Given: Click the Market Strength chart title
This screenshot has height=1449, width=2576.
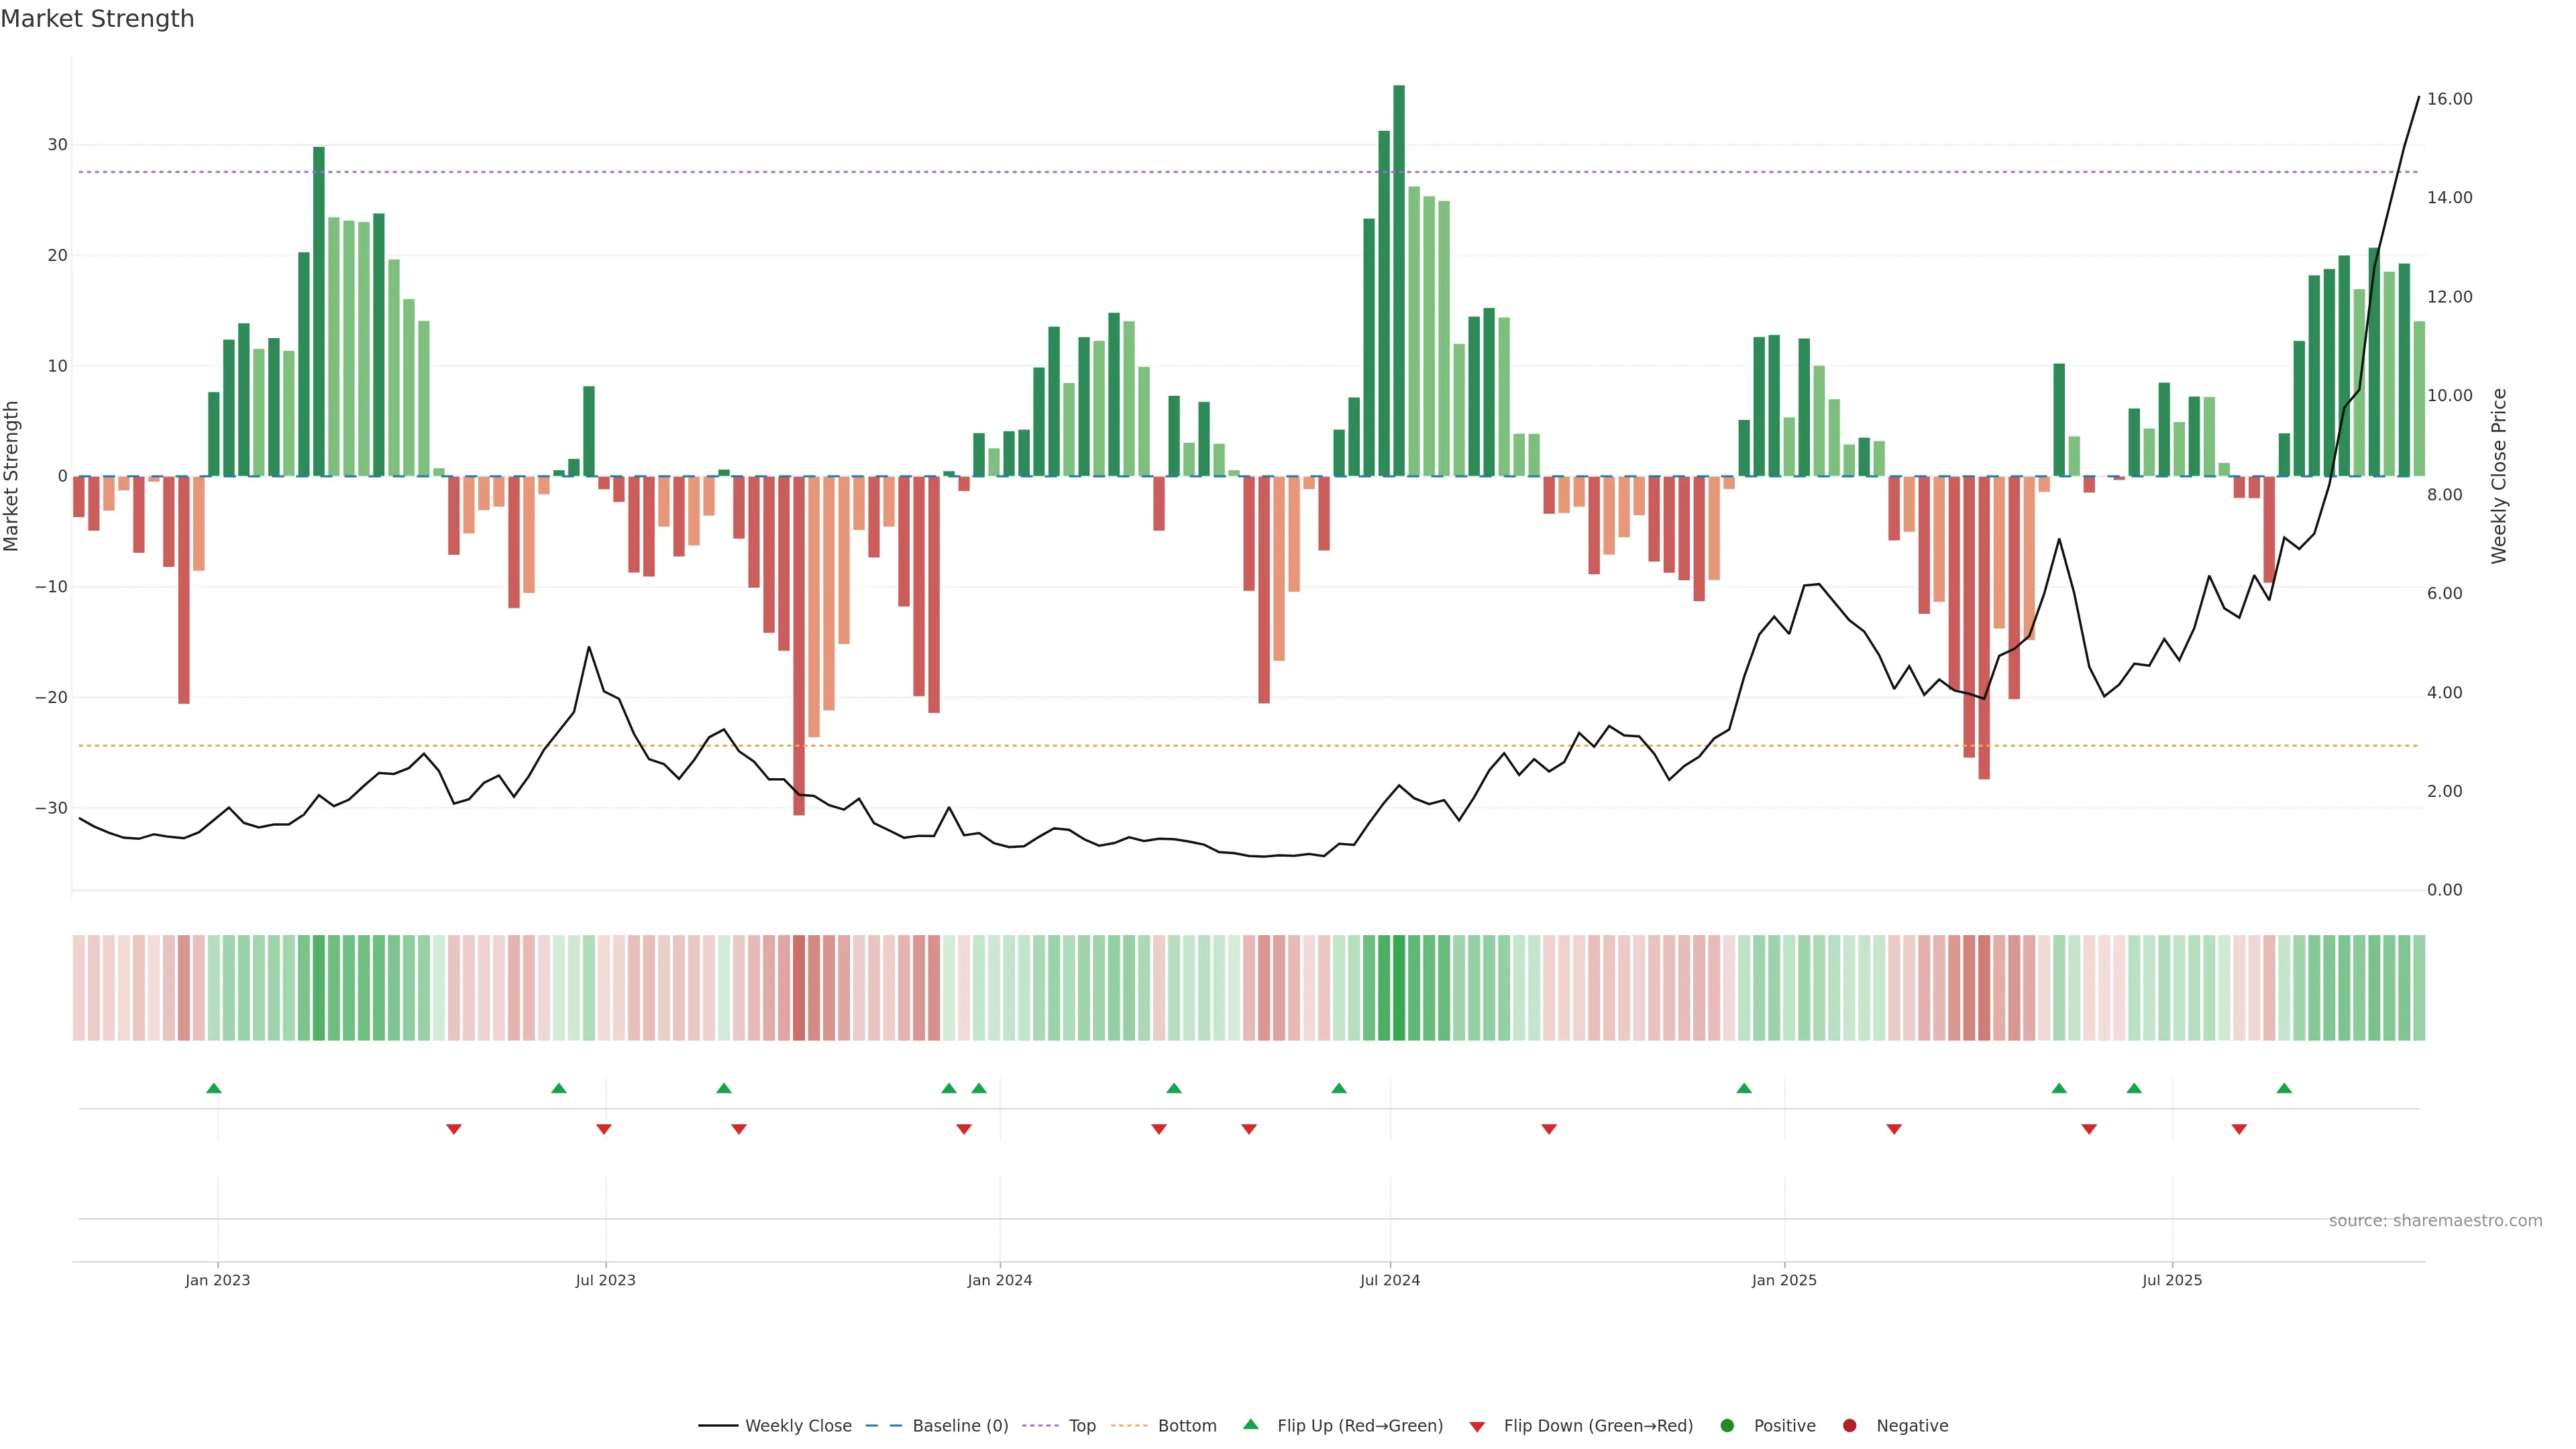Looking at the screenshot, I should [x=97, y=19].
